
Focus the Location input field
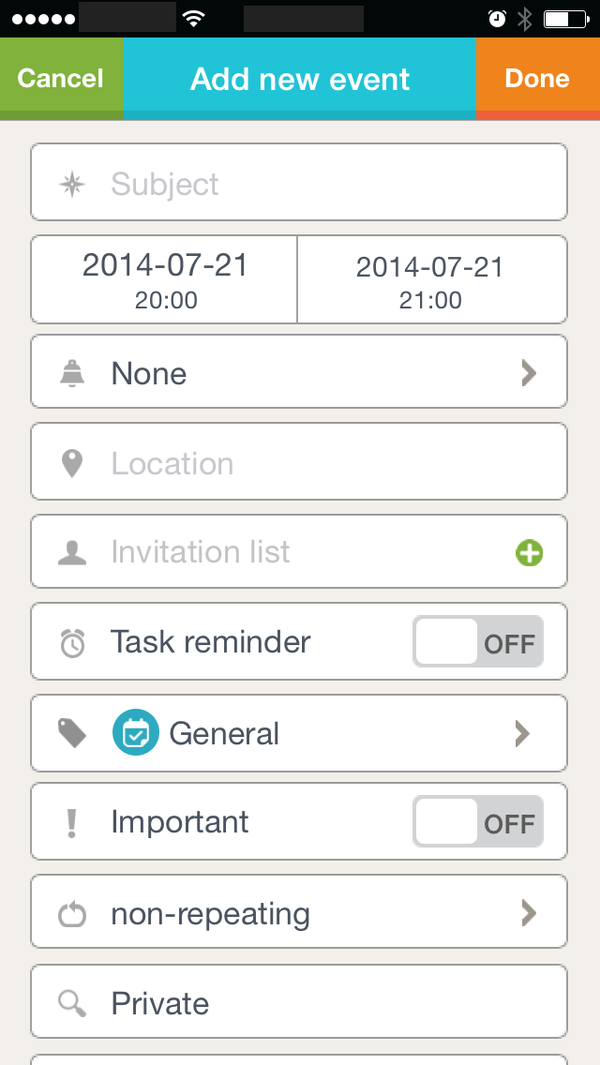click(x=320, y=464)
